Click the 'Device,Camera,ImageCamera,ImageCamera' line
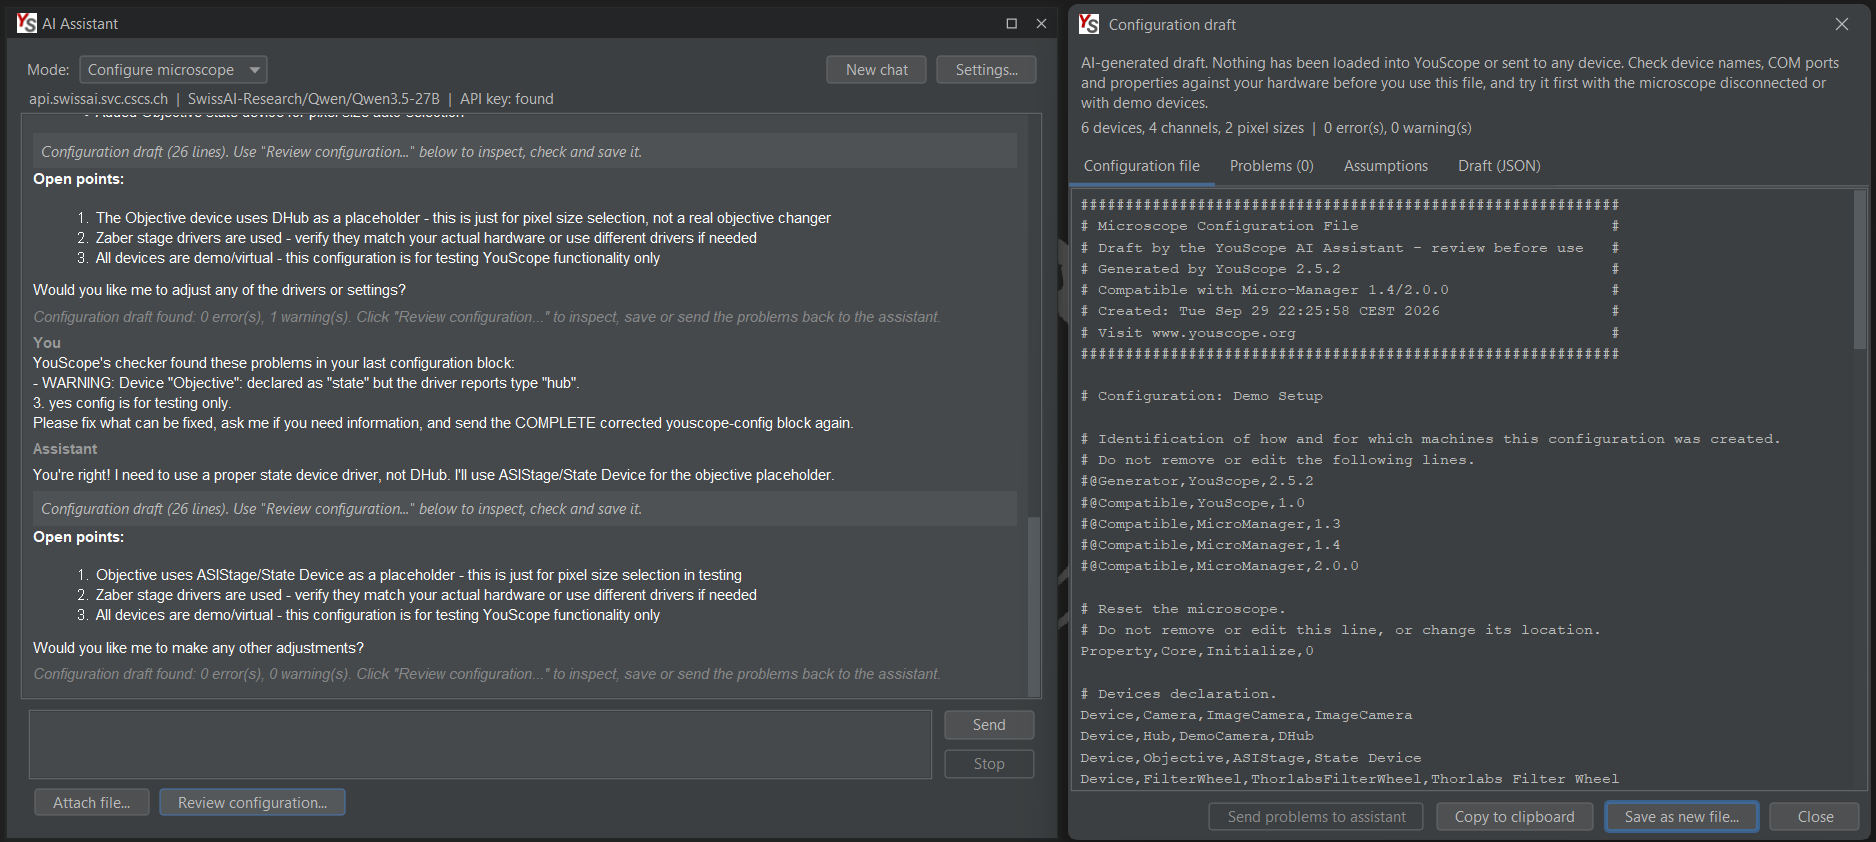This screenshot has width=1876, height=842. [1246, 715]
